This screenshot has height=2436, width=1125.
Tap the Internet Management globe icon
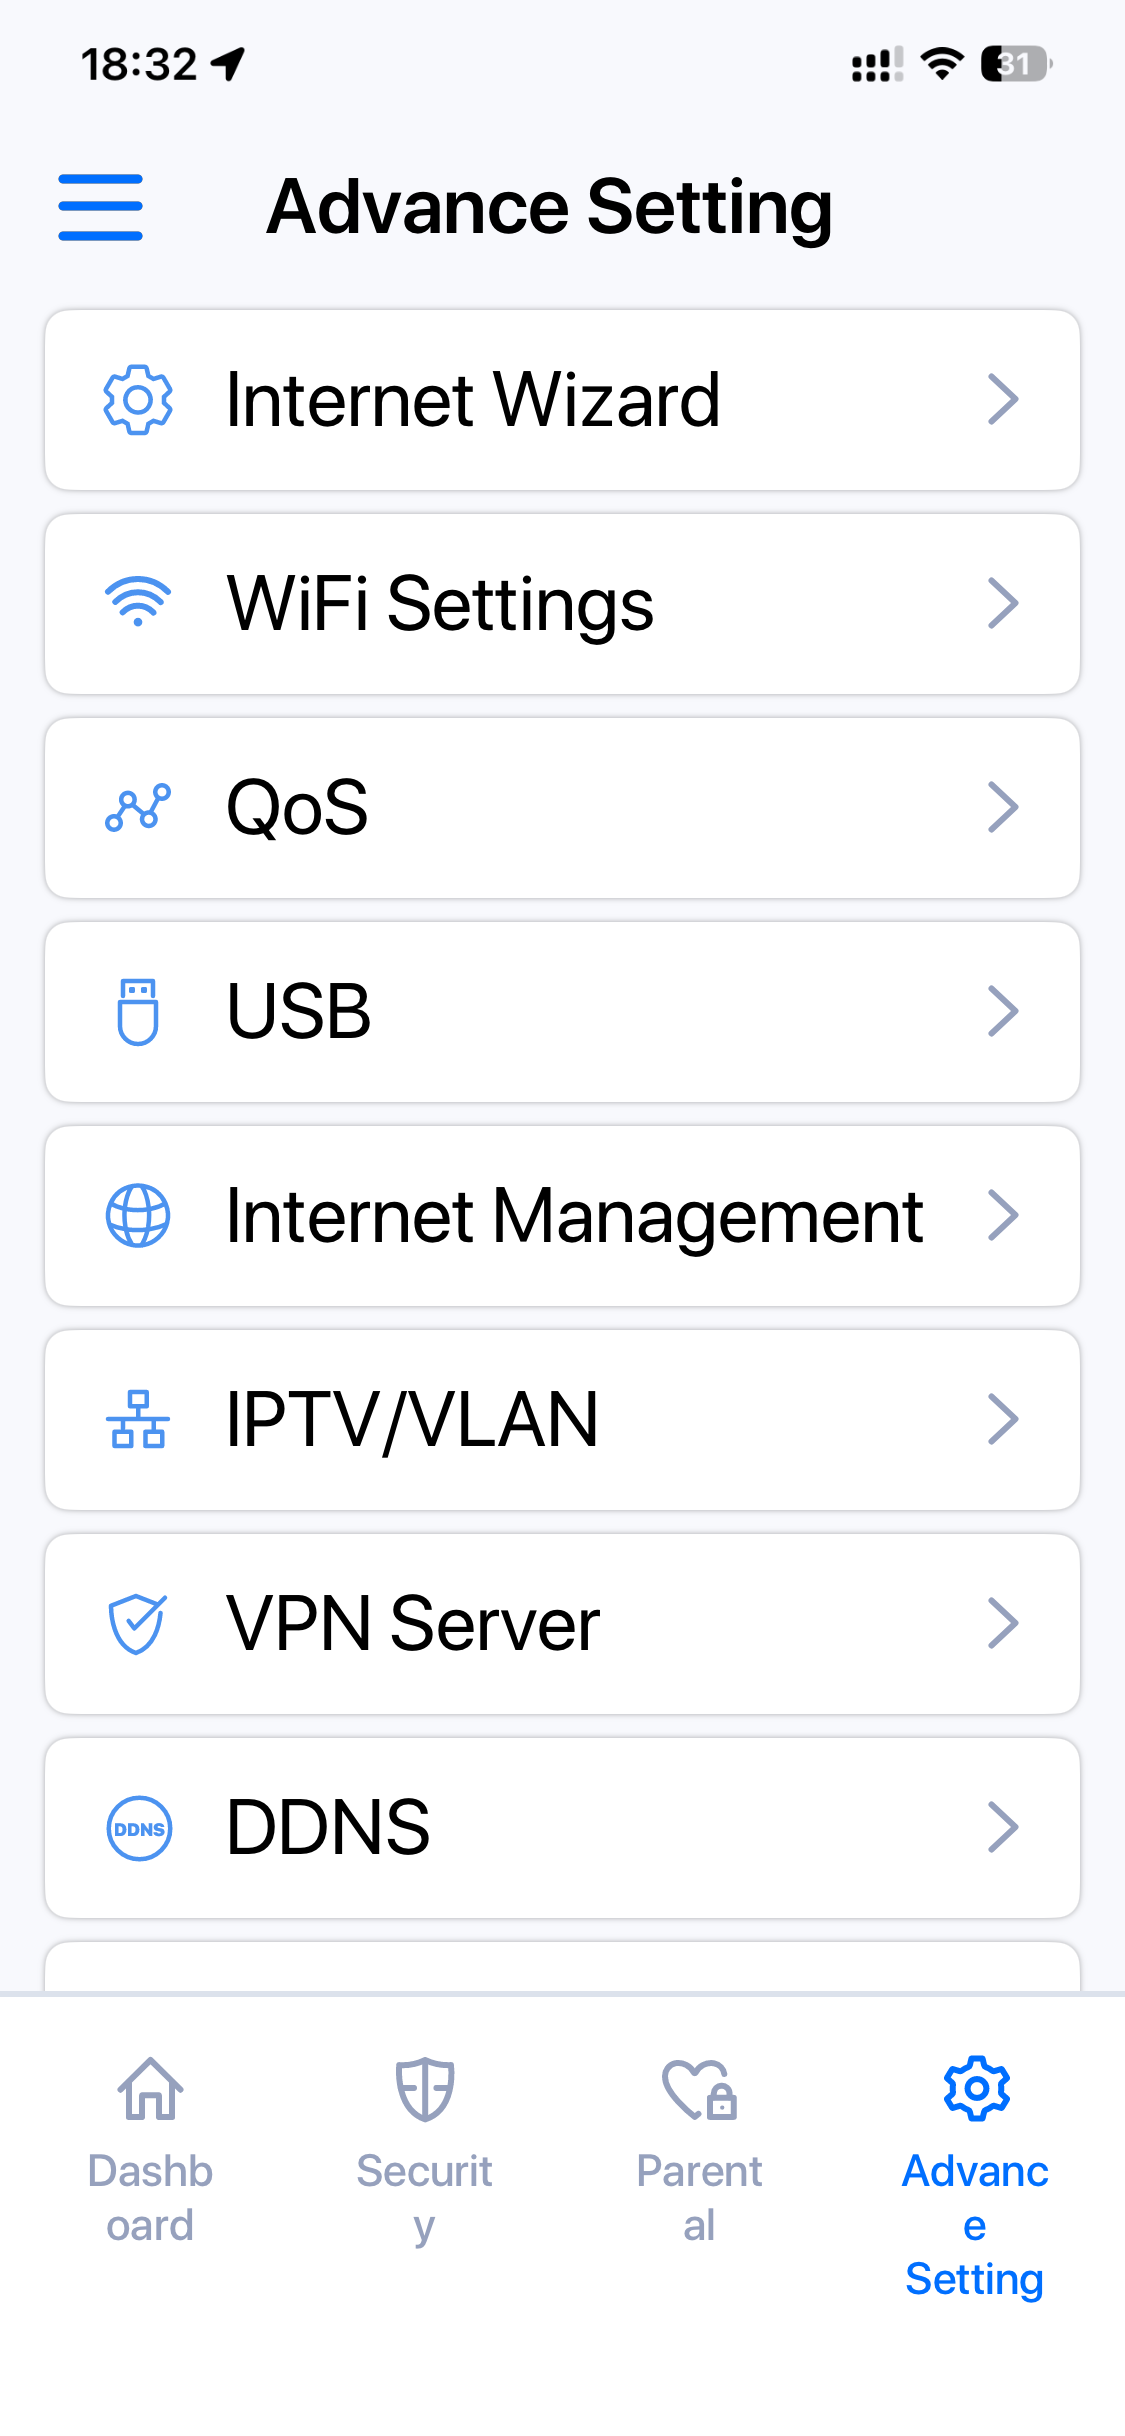coord(138,1216)
